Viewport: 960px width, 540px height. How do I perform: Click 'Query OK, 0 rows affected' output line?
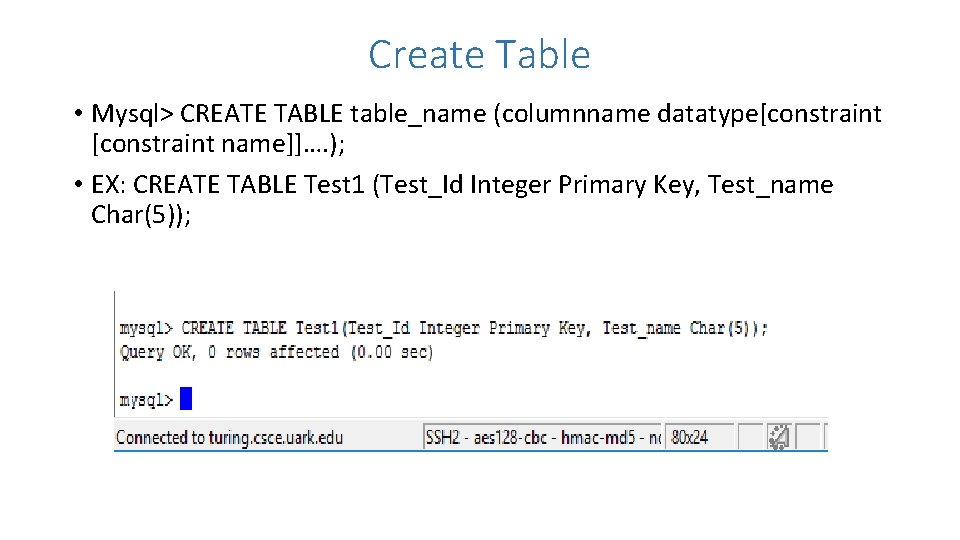coord(276,353)
